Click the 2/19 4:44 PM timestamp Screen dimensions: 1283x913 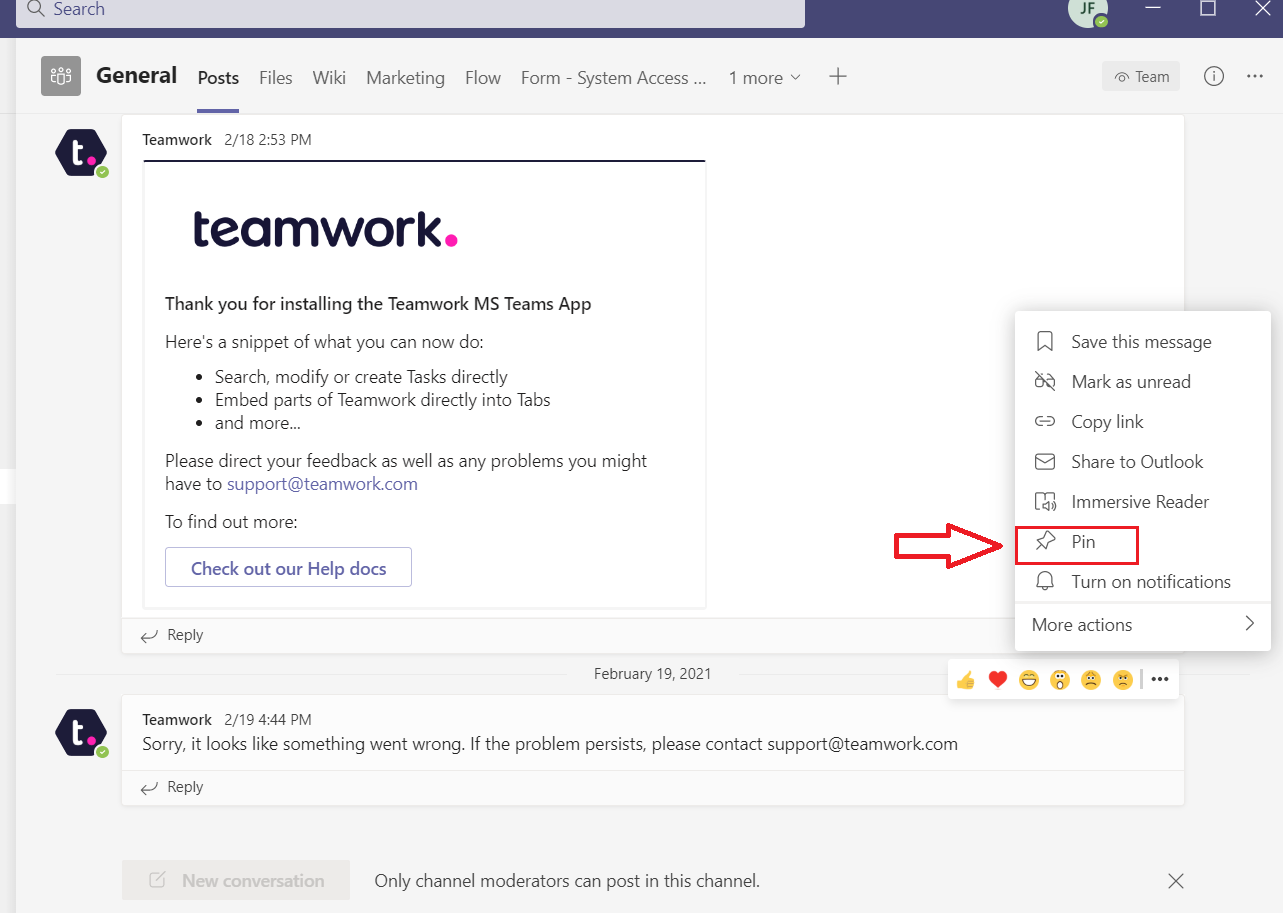point(268,720)
